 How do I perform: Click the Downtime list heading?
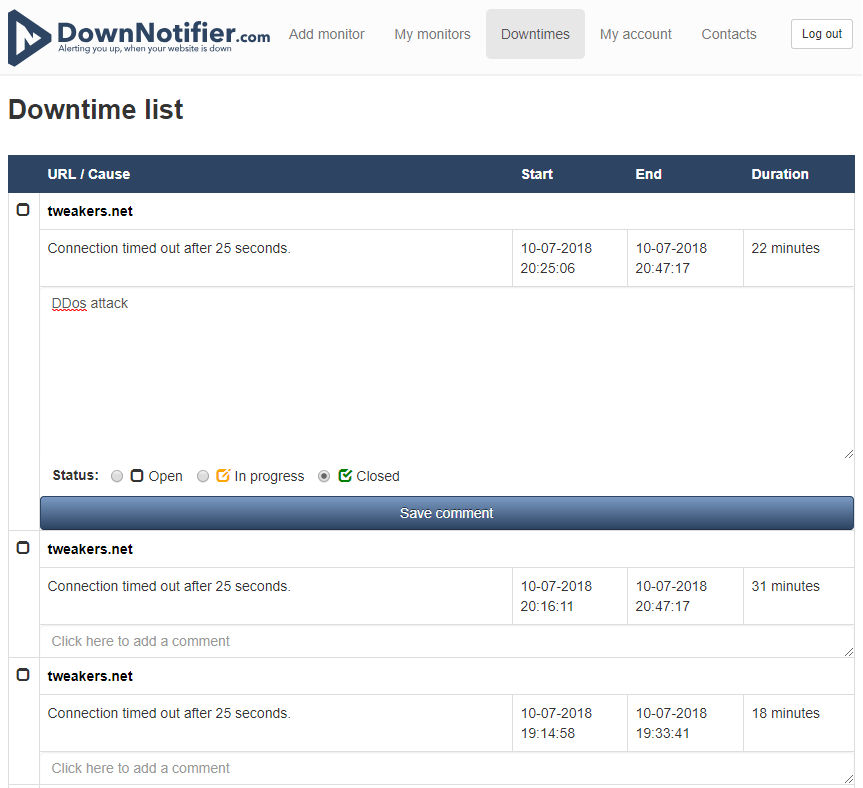(96, 110)
